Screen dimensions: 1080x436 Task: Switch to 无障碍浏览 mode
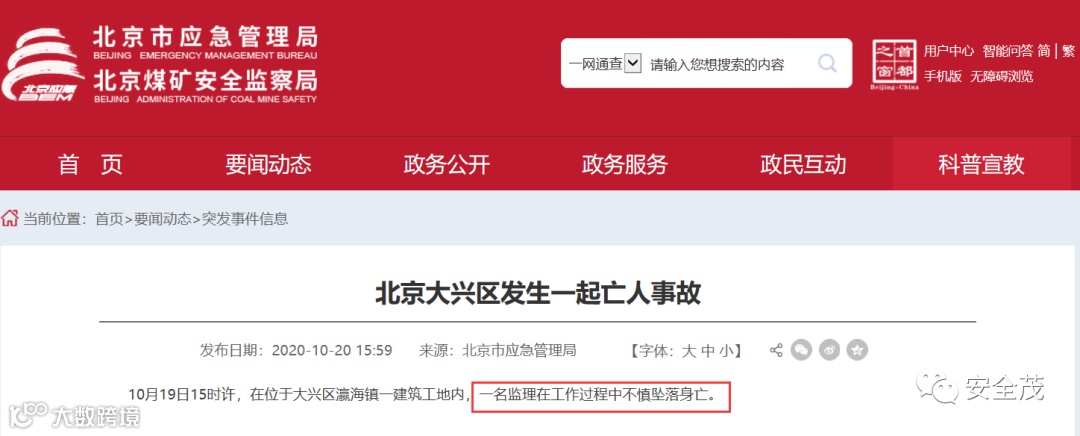click(1001, 76)
